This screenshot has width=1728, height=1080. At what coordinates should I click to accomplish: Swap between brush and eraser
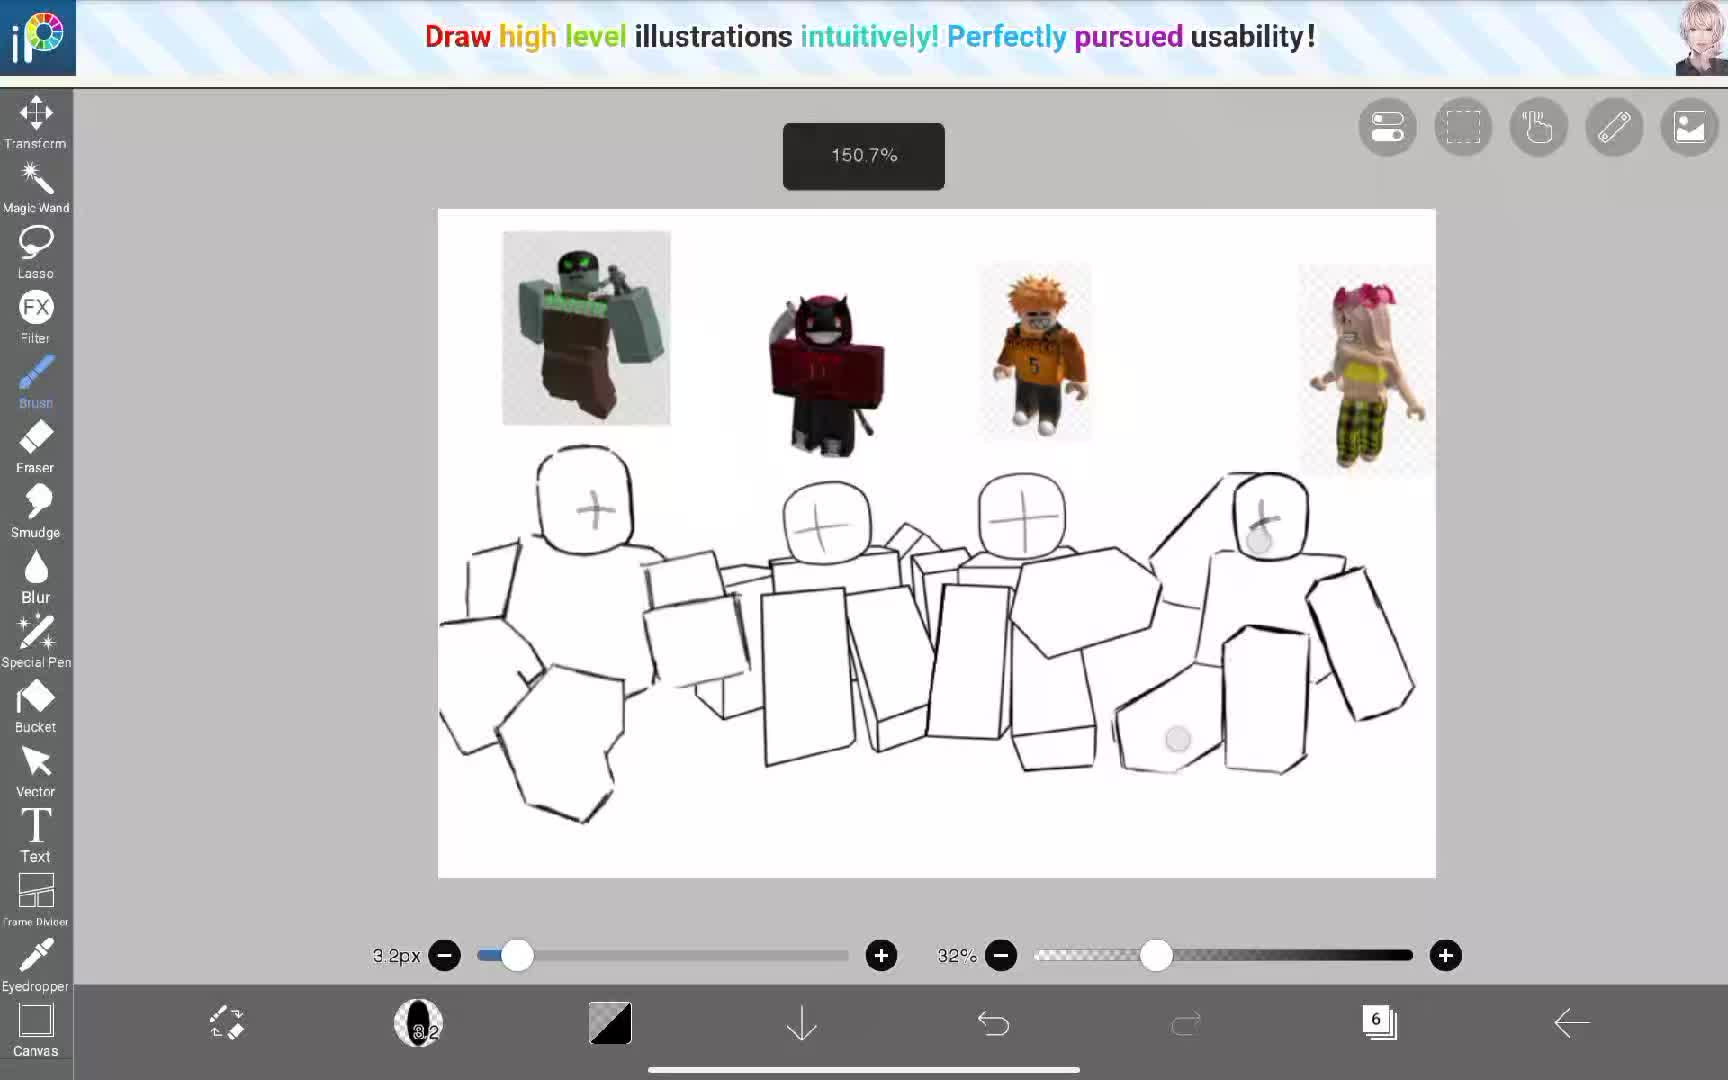[x=227, y=1023]
